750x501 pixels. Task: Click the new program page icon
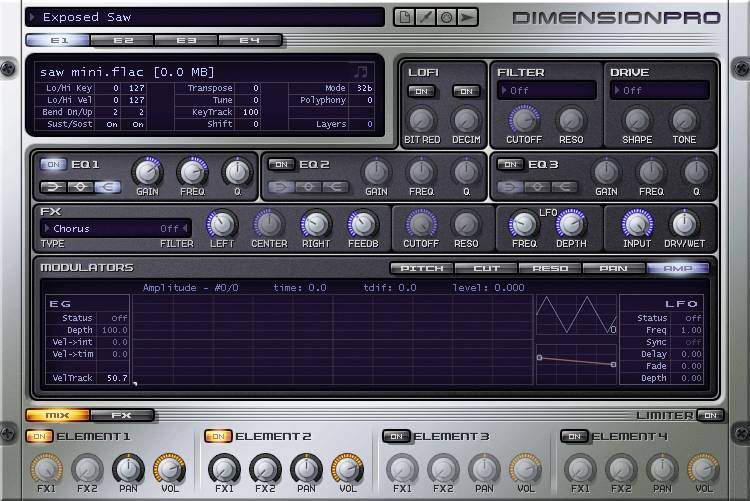tap(403, 17)
